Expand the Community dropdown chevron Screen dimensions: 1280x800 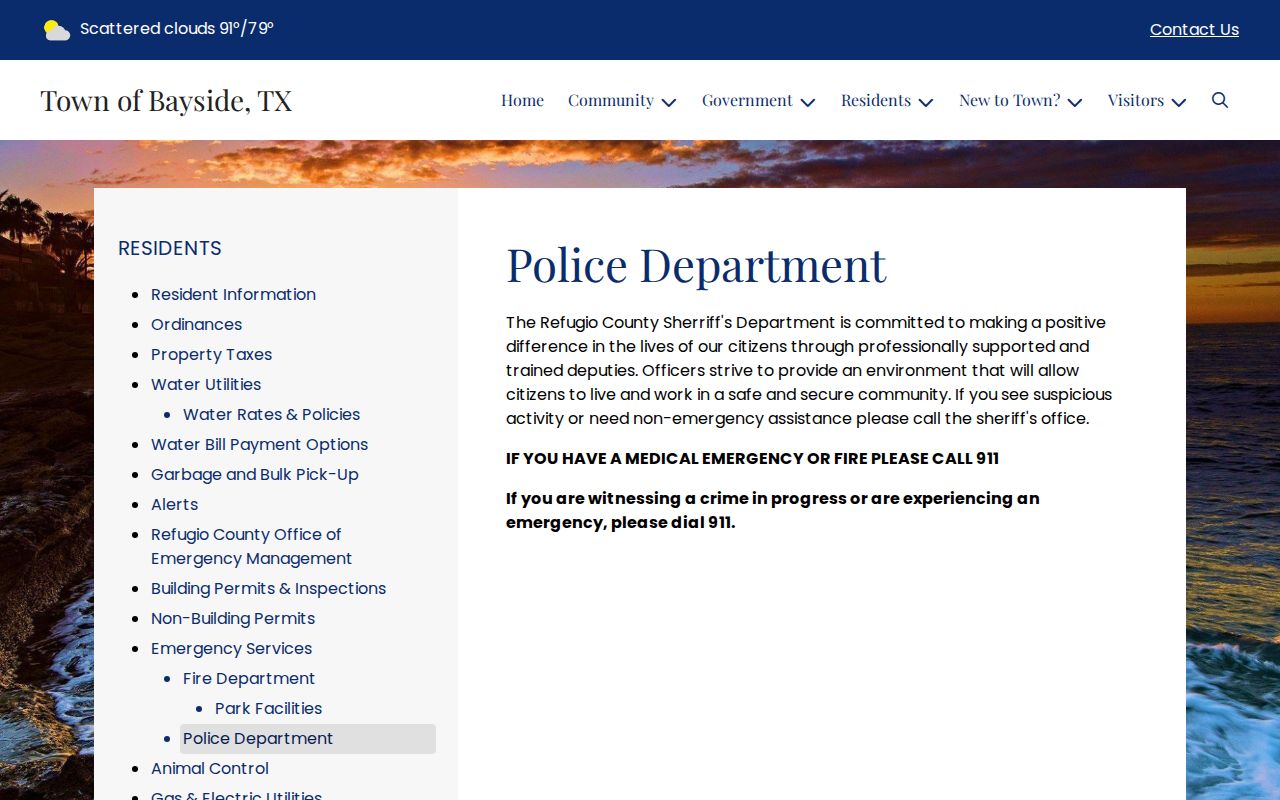[x=669, y=102]
